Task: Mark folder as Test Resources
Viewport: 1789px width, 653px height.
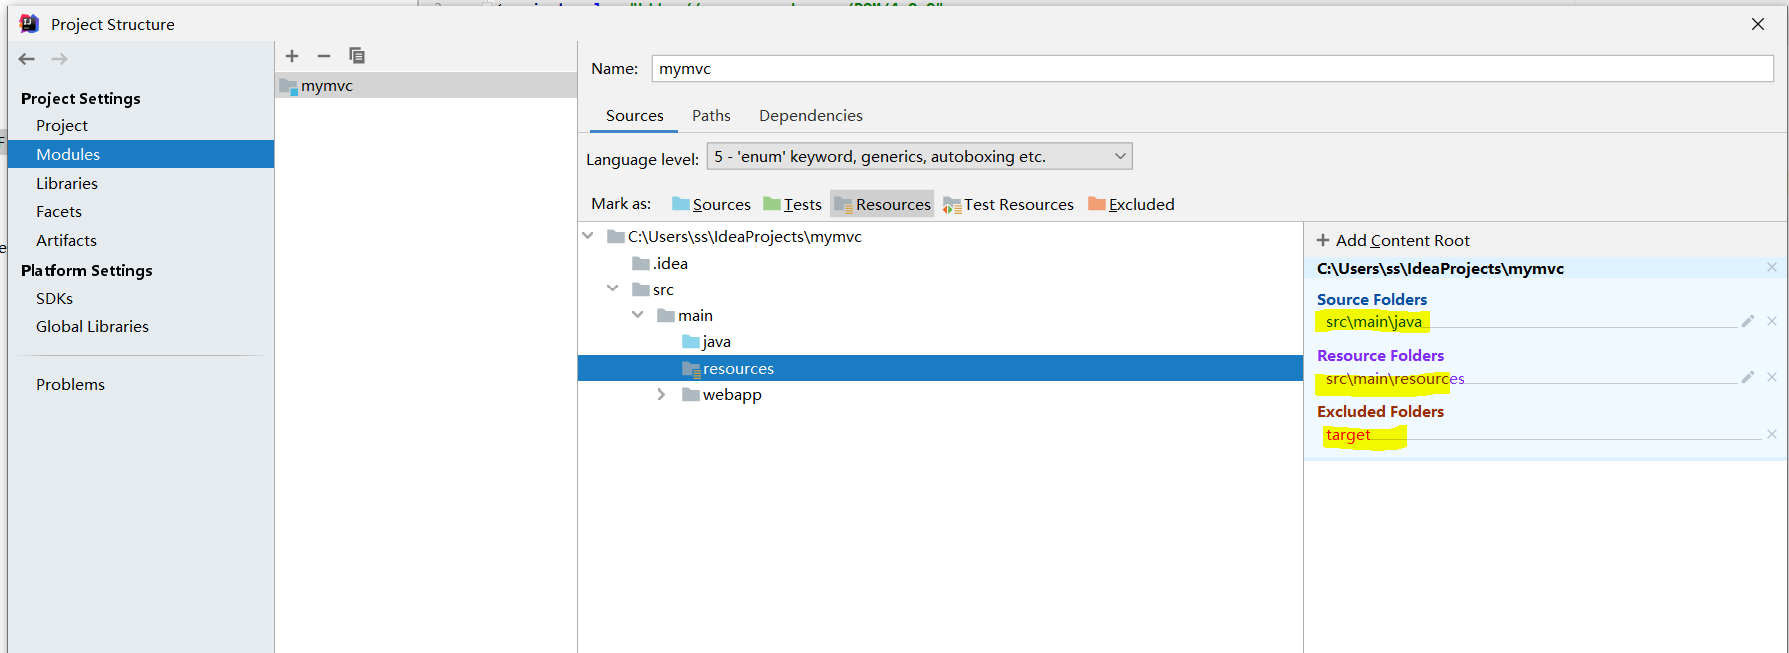Action: 1008,204
